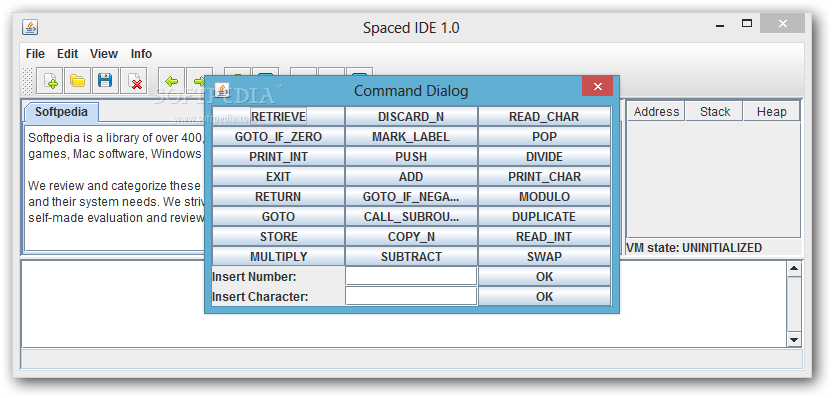Screen dimensions: 832x398
Task: Insert the READ_CHAR command
Action: coord(544,116)
